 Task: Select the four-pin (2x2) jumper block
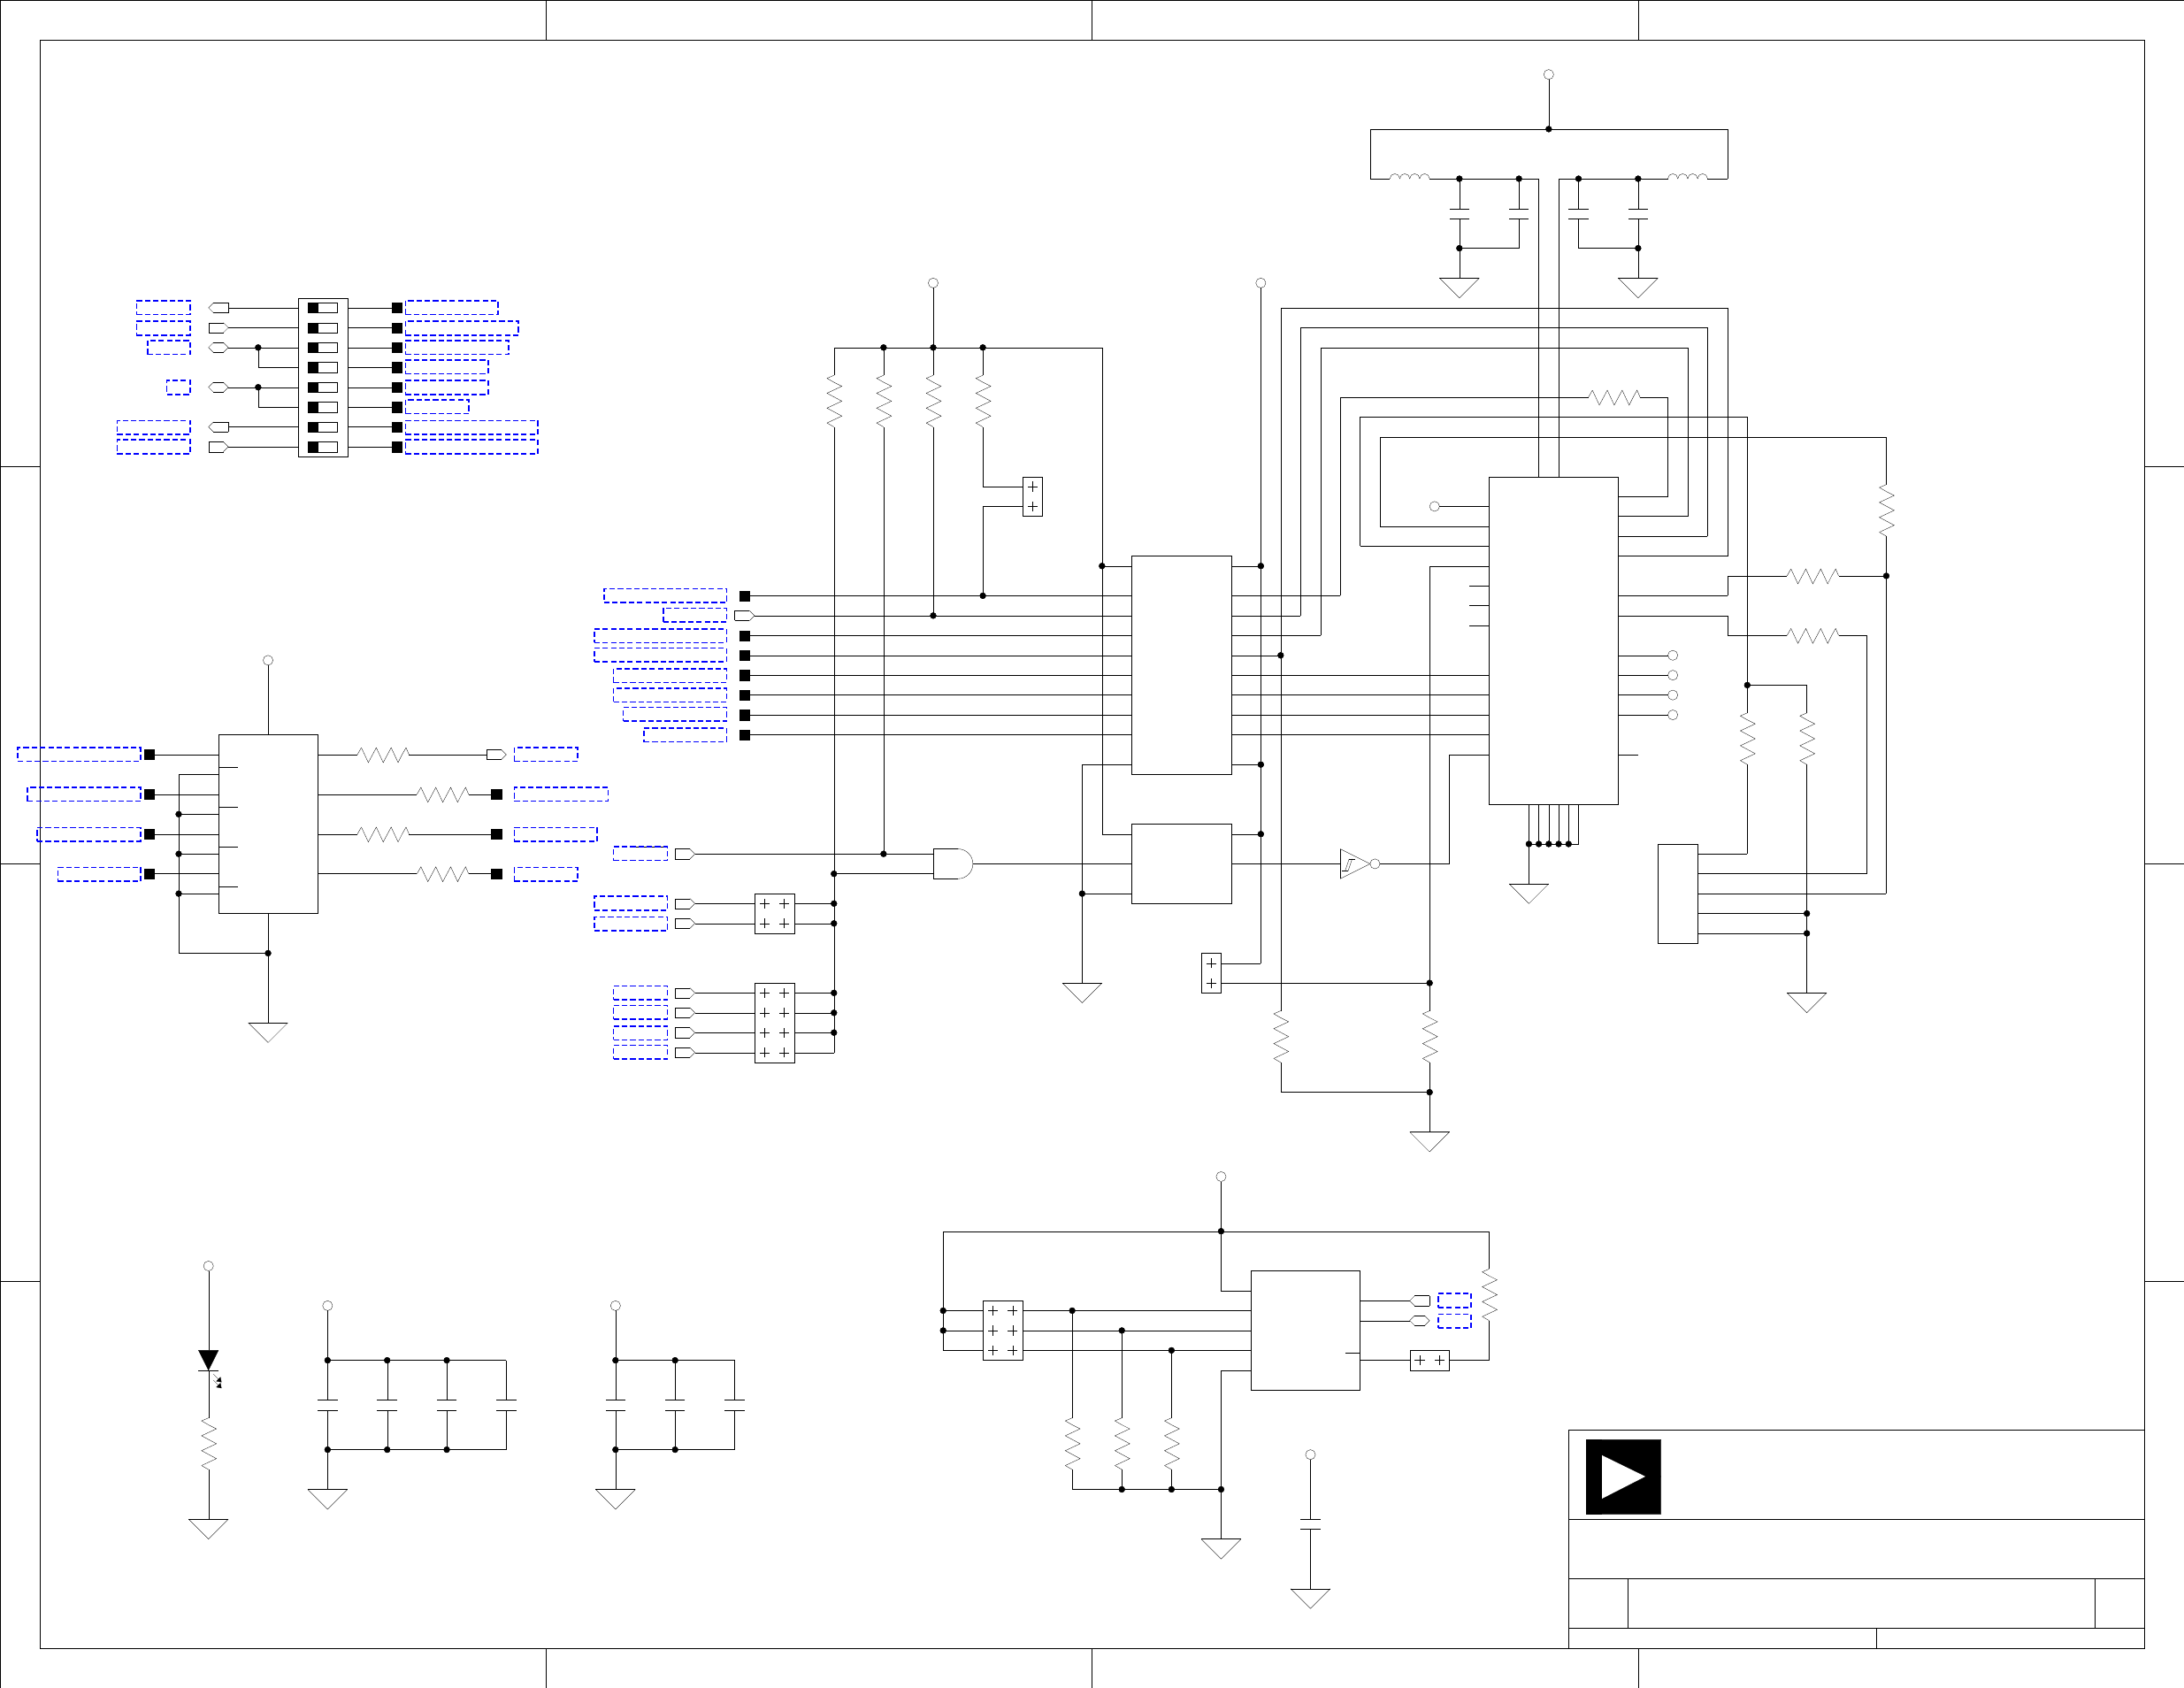(x=774, y=914)
